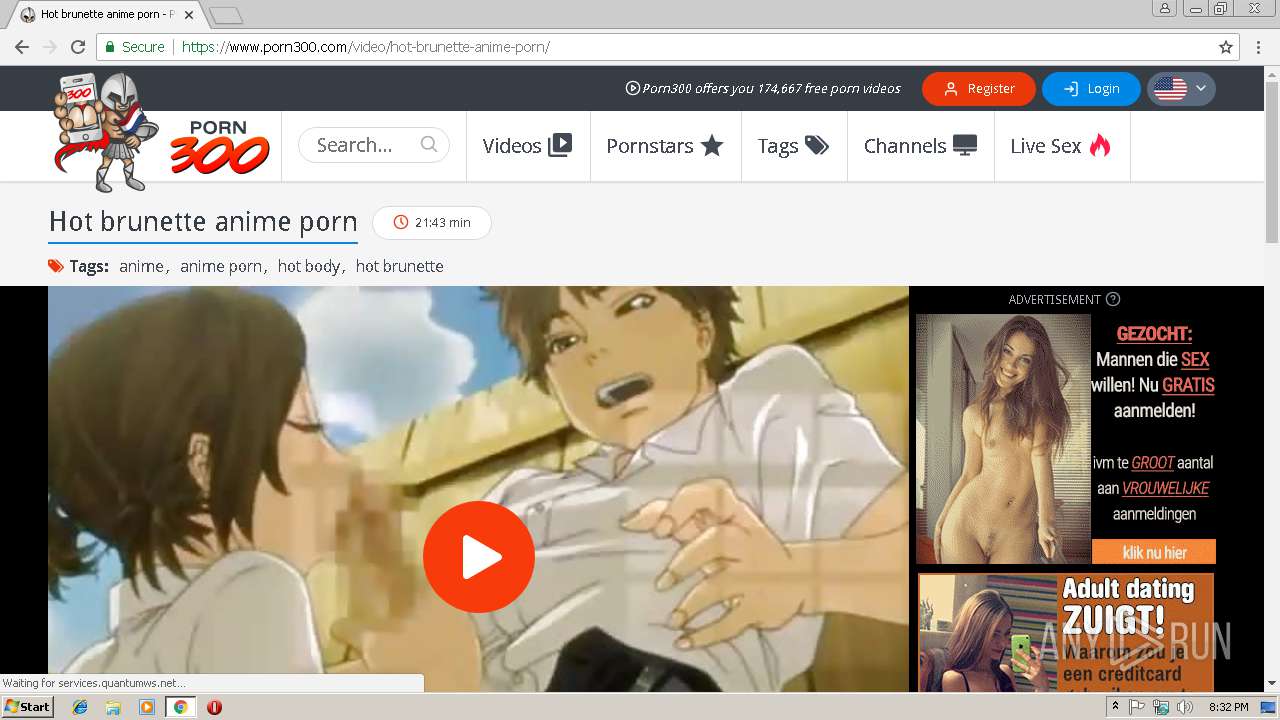Click the Chrome user profile icon

1165,8
